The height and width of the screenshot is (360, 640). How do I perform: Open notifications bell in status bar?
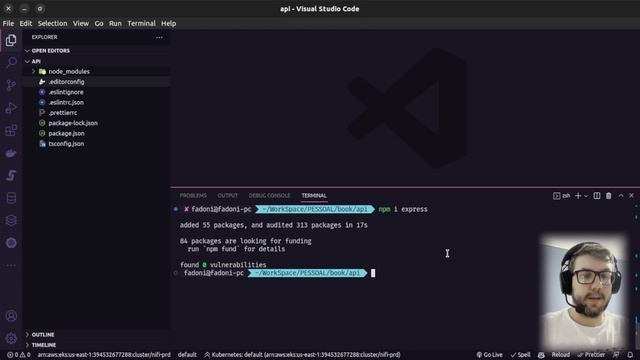coord(630,355)
